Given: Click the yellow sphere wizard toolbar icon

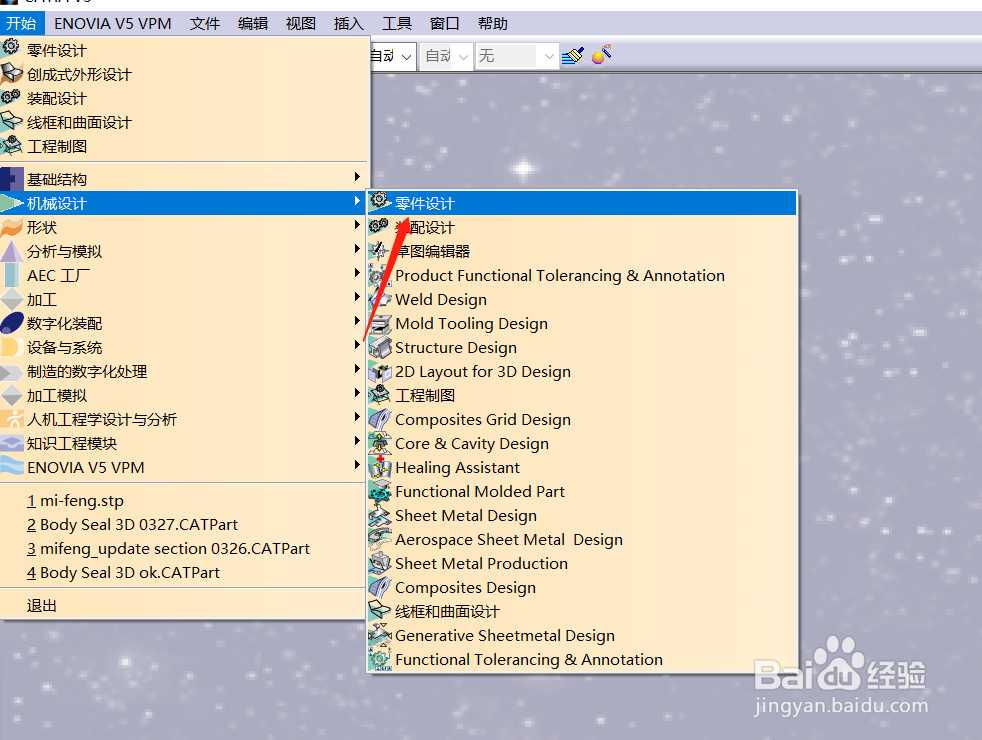Looking at the screenshot, I should click(x=601, y=55).
